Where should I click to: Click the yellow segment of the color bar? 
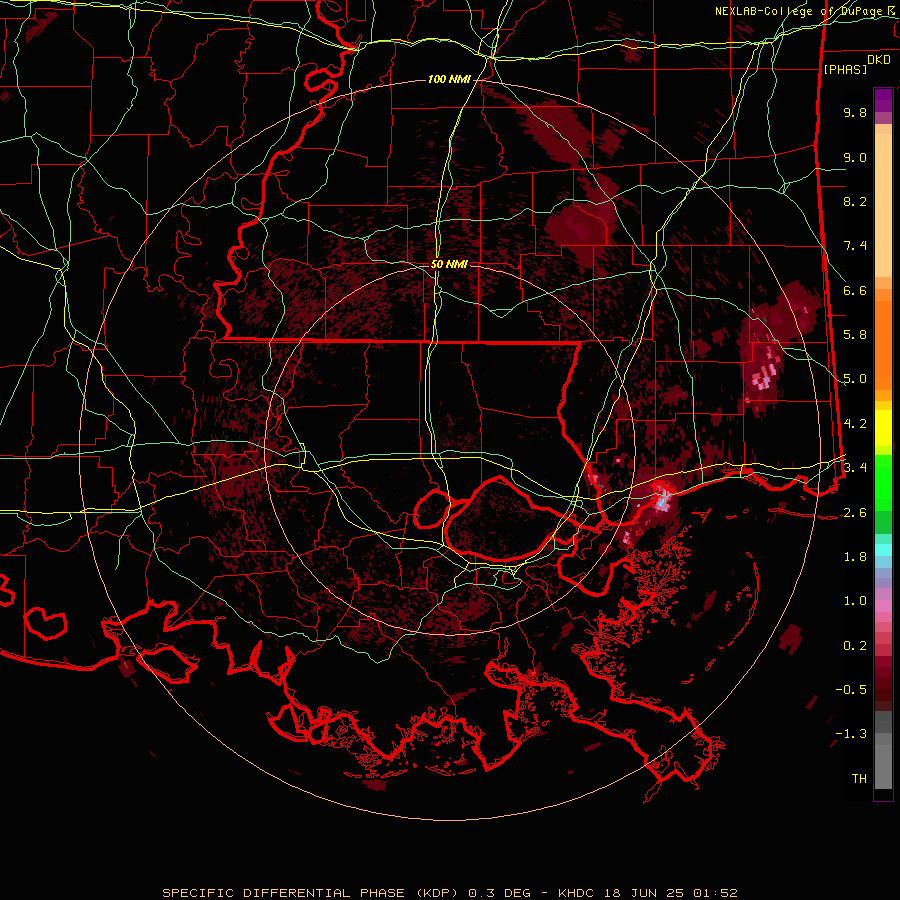pos(883,428)
